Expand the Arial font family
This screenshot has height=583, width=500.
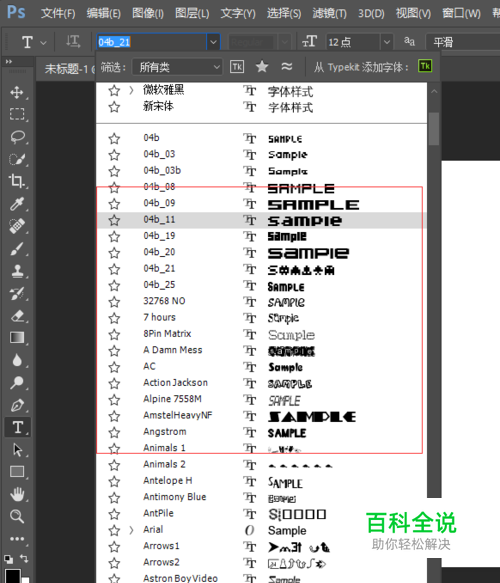pyautogui.click(x=131, y=530)
